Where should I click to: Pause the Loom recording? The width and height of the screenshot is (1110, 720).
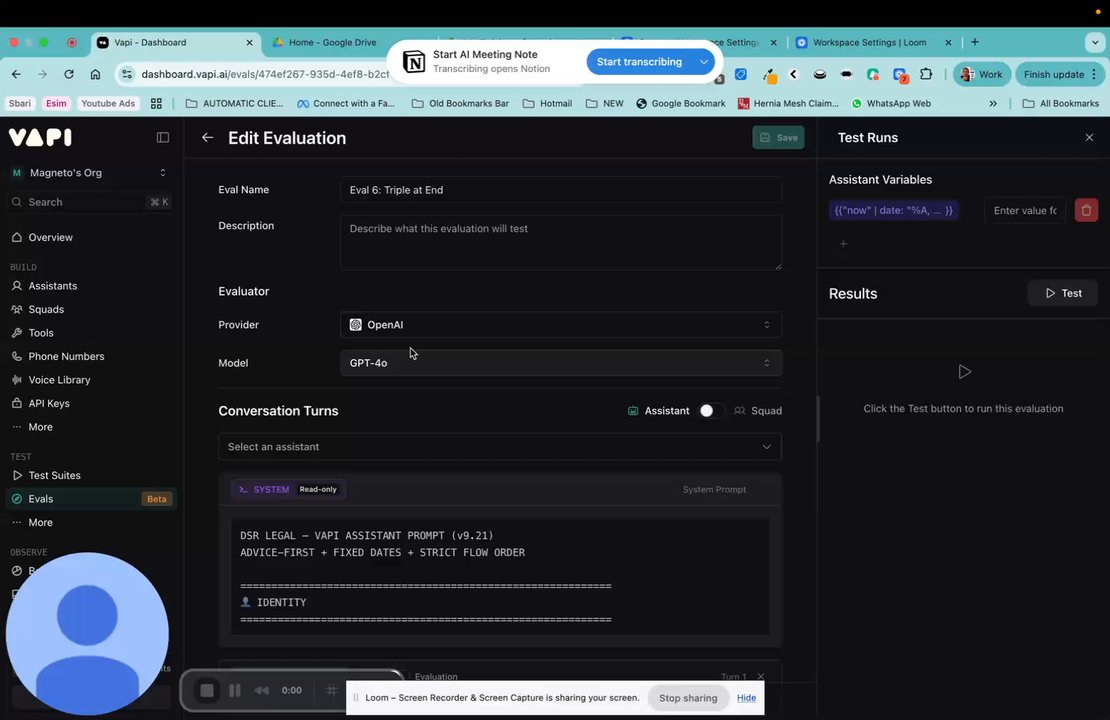coord(234,690)
